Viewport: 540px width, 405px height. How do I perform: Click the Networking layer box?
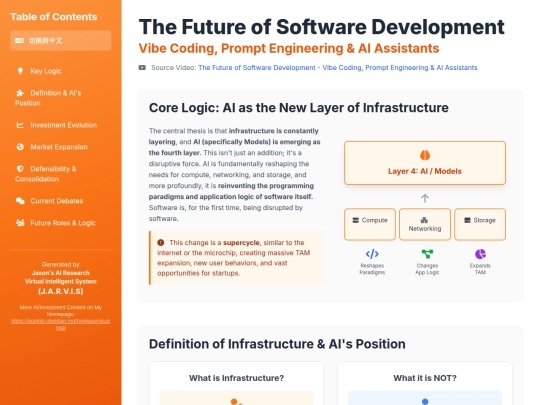425,224
